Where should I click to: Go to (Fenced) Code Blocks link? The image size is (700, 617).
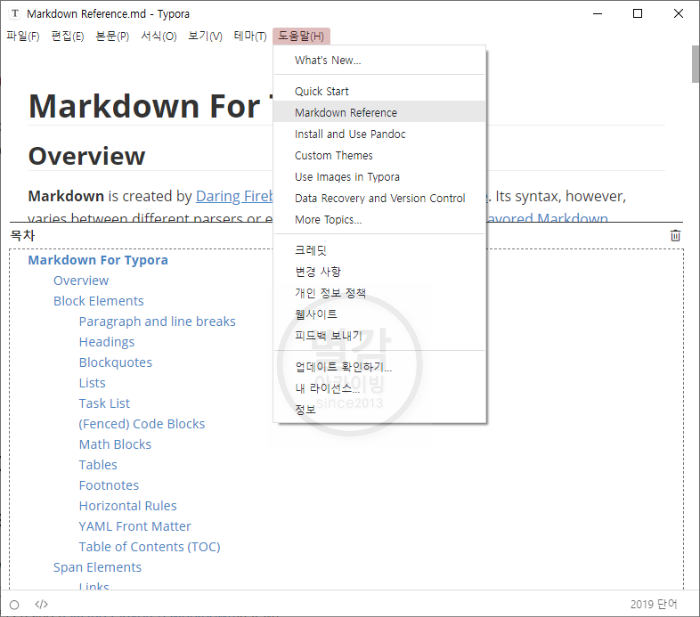tap(142, 424)
